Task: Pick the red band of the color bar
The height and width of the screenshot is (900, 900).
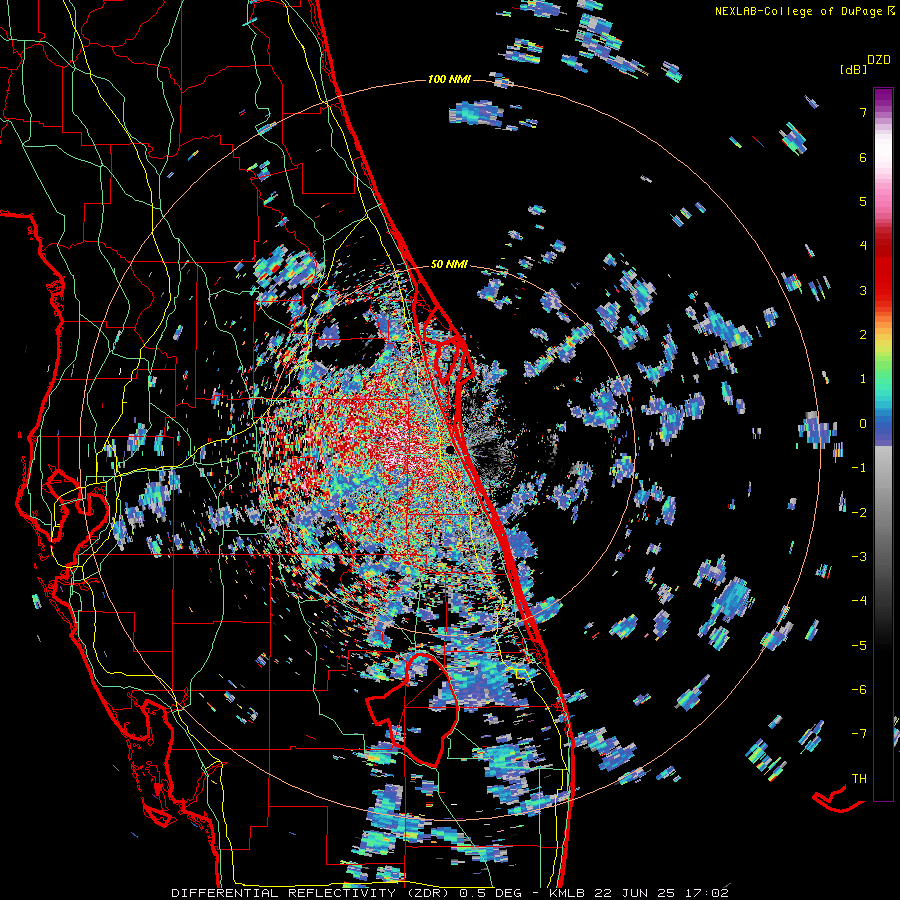Action: [x=883, y=270]
